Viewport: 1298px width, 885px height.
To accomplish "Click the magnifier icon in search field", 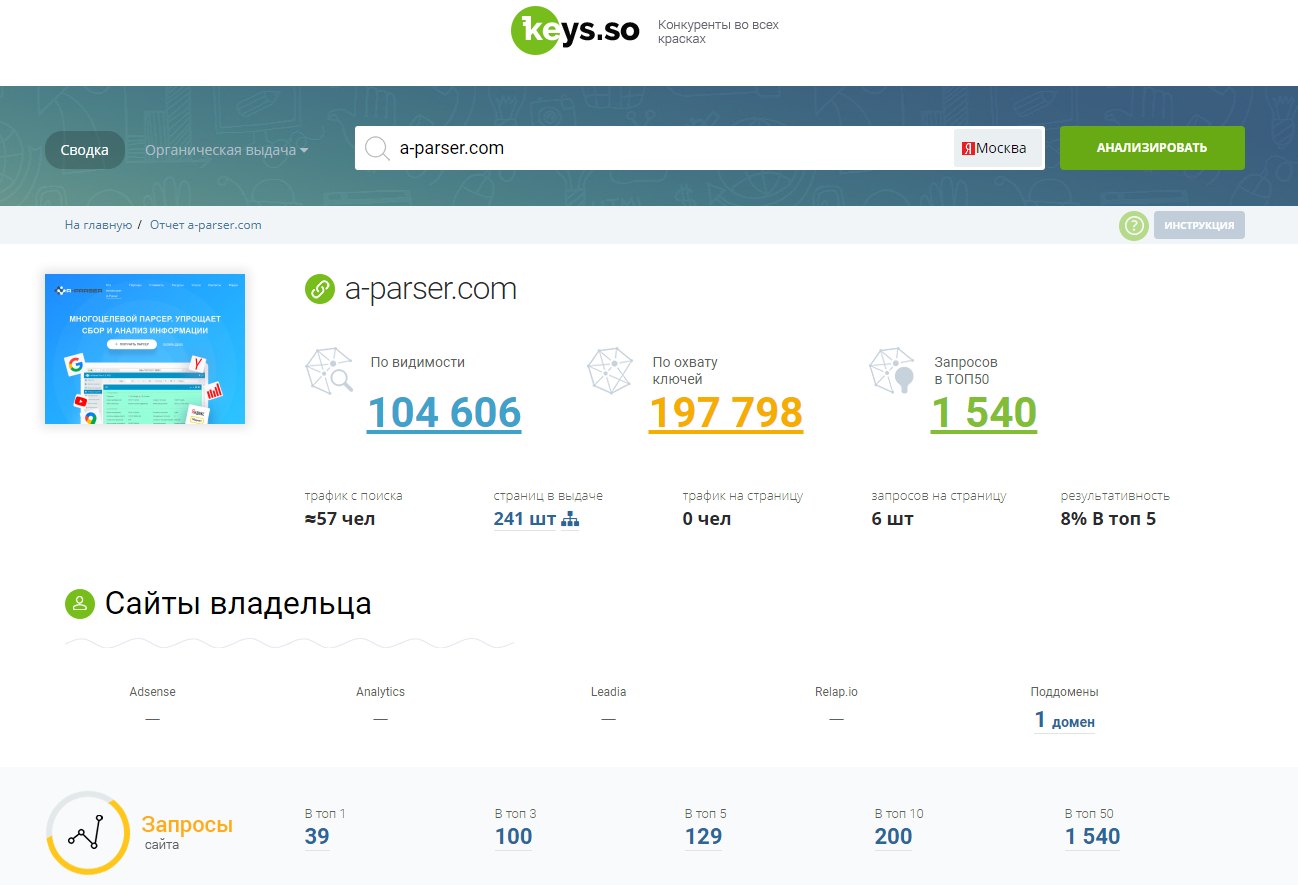I will click(377, 149).
